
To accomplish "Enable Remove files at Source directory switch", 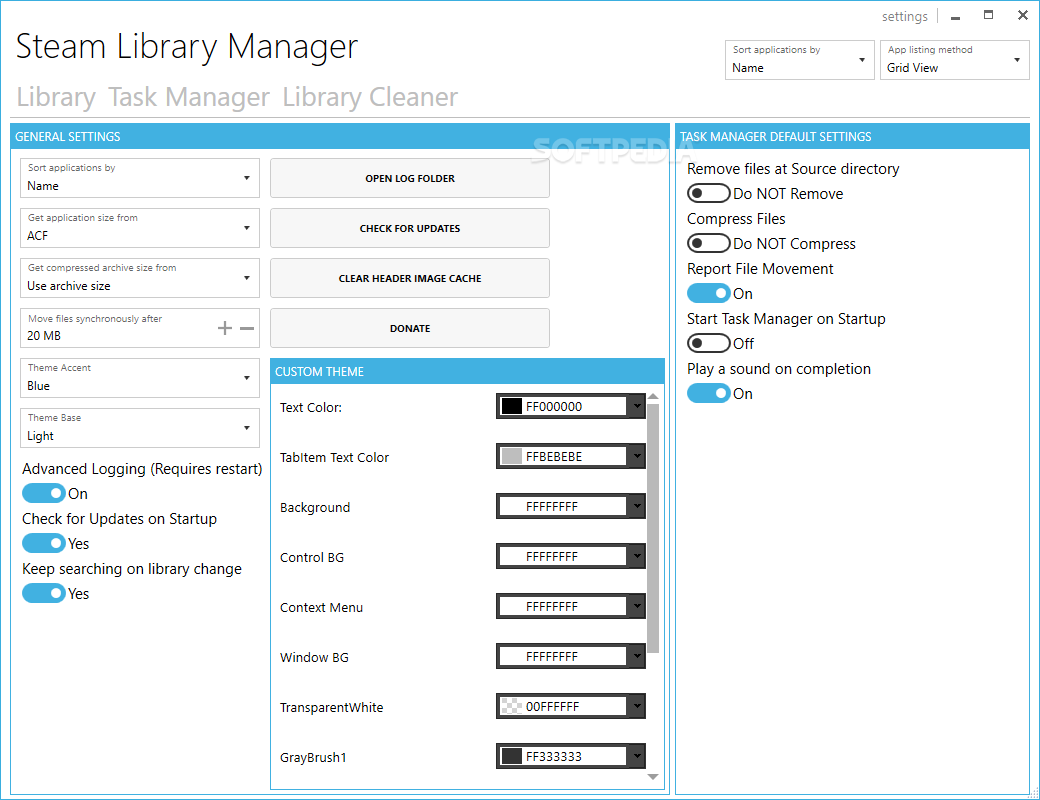I will (708, 193).
